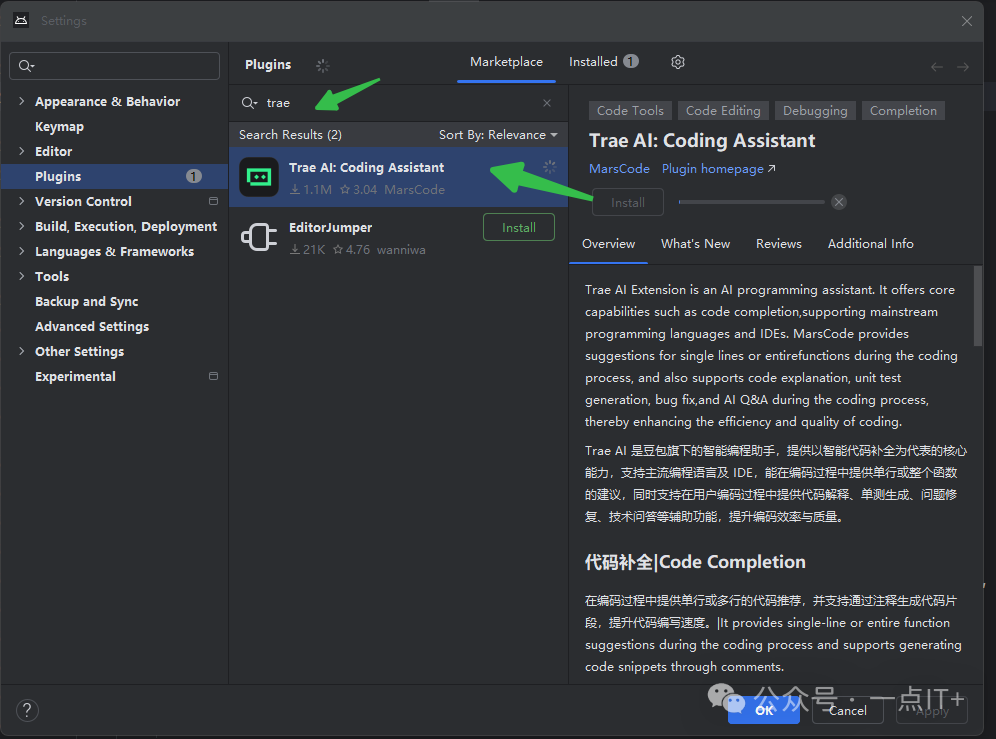The image size is (996, 739).
Task: Select the EditorJumper search result
Action: pyautogui.click(x=398, y=237)
